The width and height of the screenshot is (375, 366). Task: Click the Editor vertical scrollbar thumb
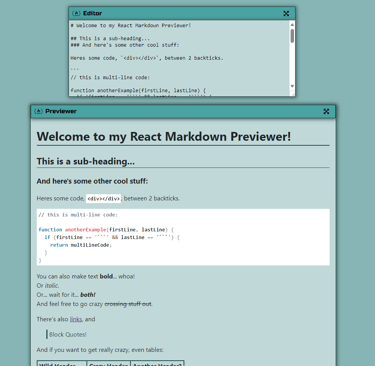(x=292, y=36)
